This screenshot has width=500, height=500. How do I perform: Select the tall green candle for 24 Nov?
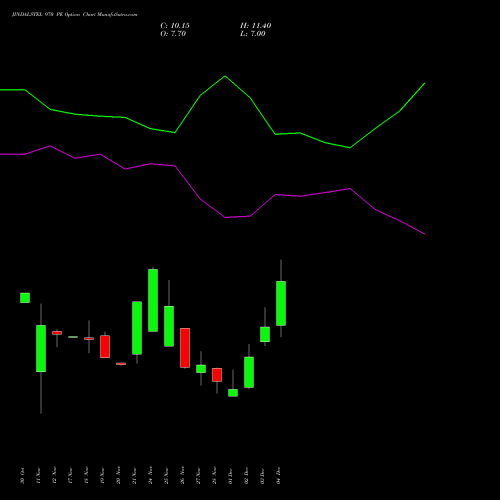tap(153, 300)
